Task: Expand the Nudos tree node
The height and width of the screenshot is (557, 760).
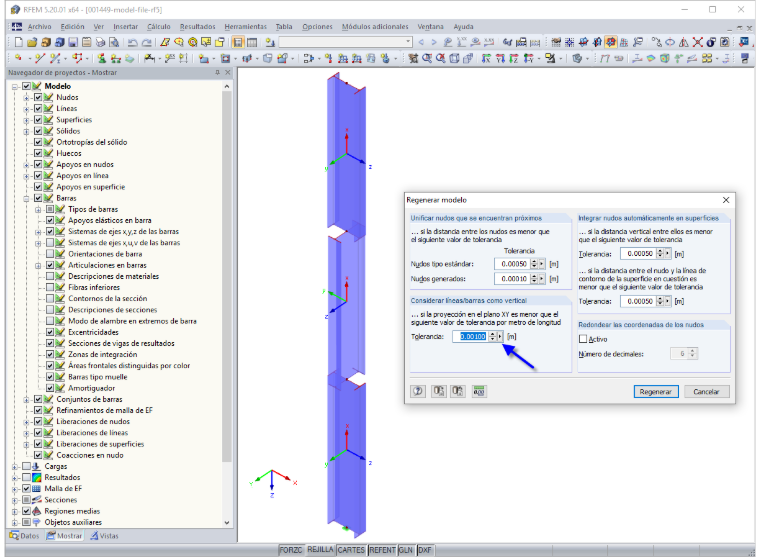Action: click(x=27, y=97)
